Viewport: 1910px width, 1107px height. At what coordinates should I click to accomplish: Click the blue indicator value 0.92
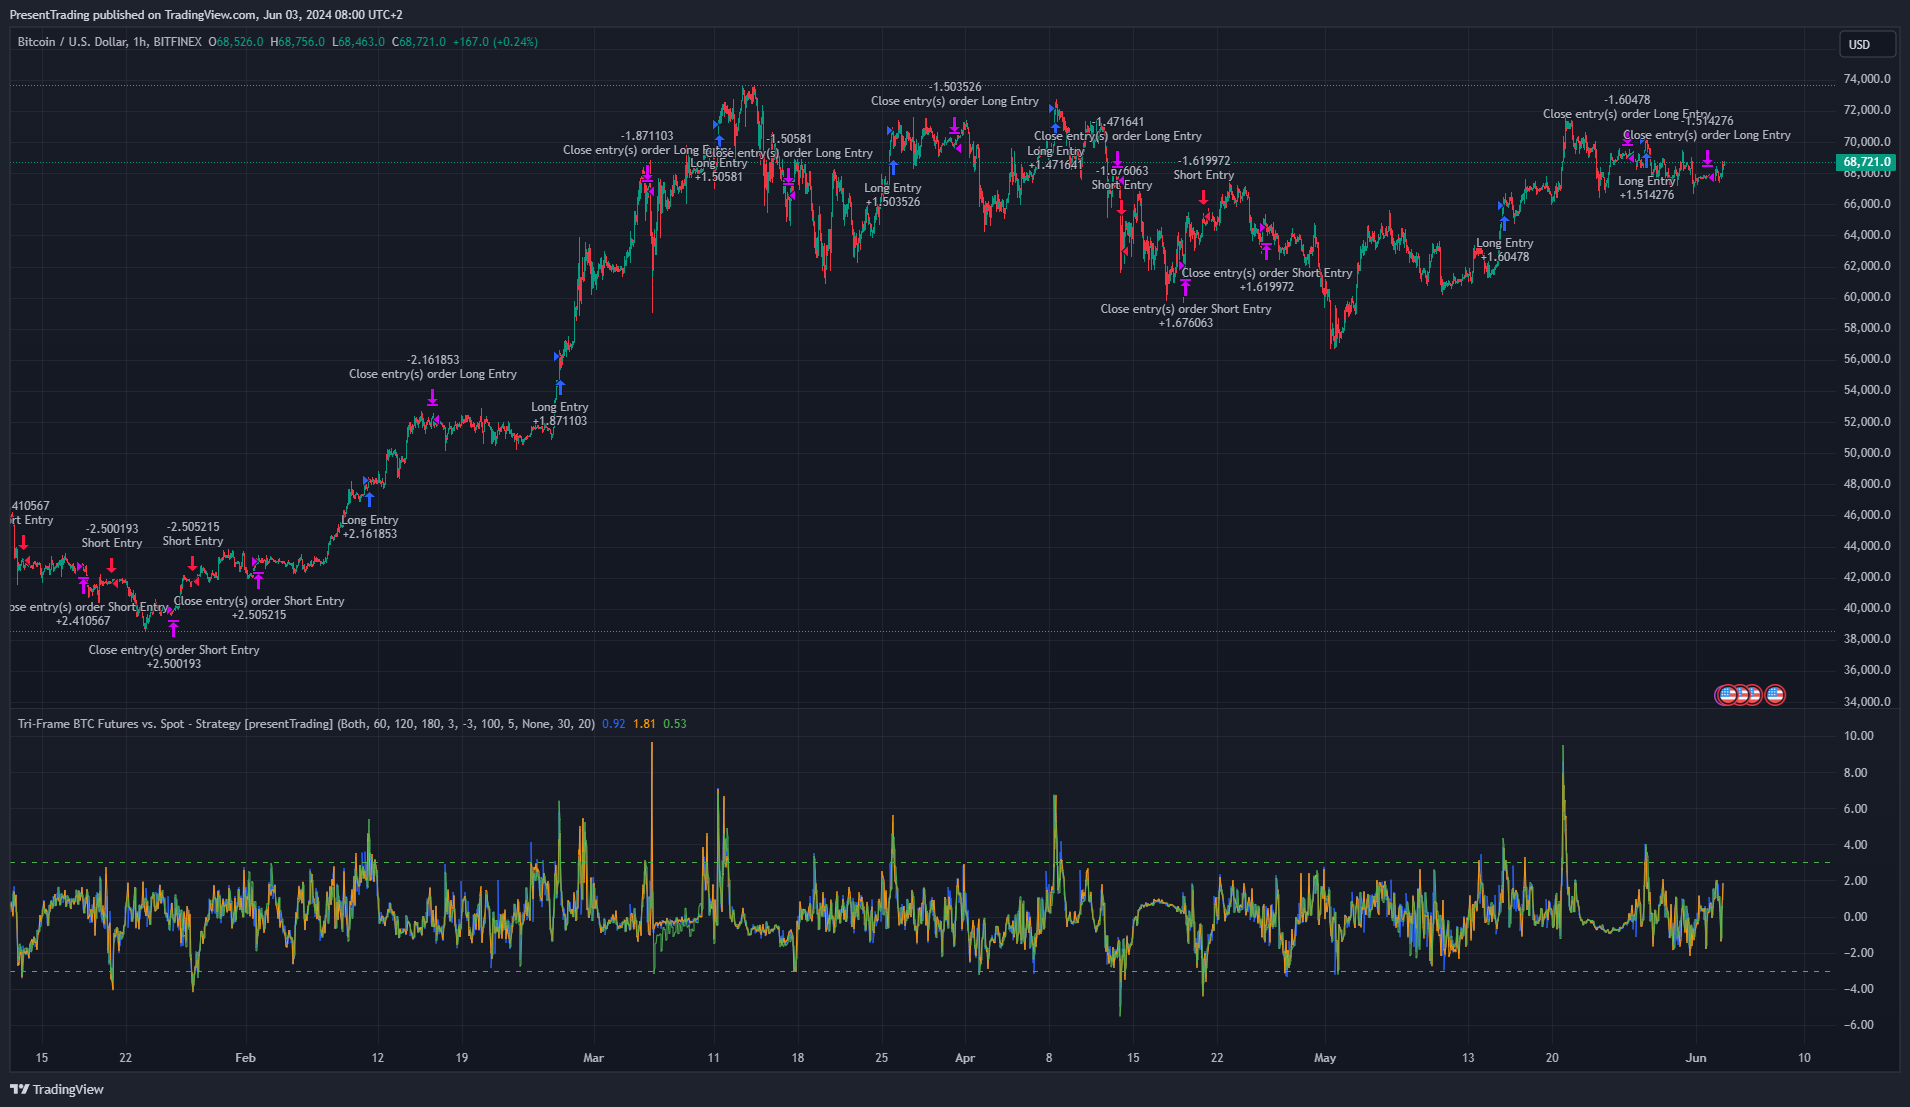point(614,724)
